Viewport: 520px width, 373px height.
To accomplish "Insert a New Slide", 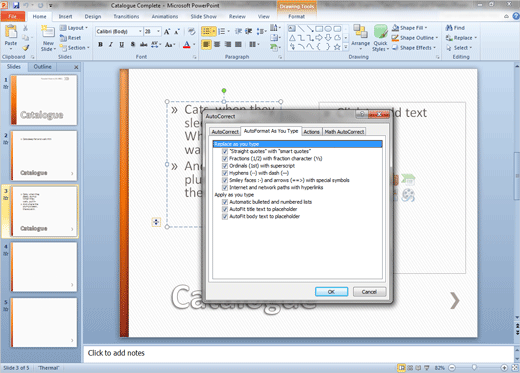I will click(x=48, y=38).
